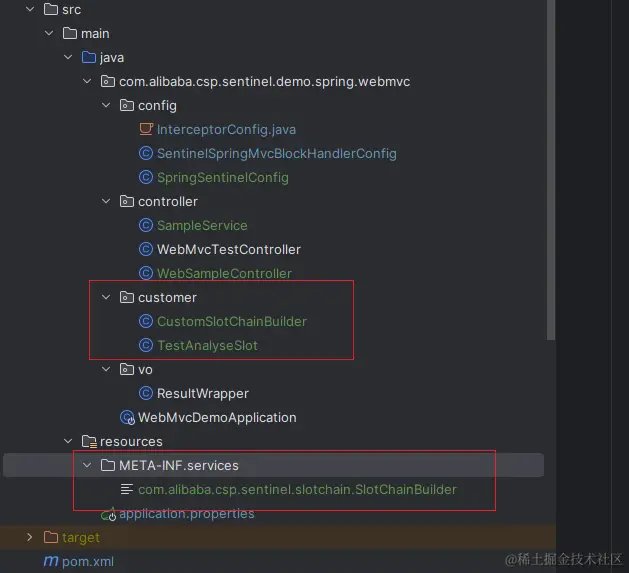Viewport: 629px width, 573px height.
Task: Select the com.alibaba.csp.sentinel.demo.spring.webmvc package name
Action: point(265,82)
